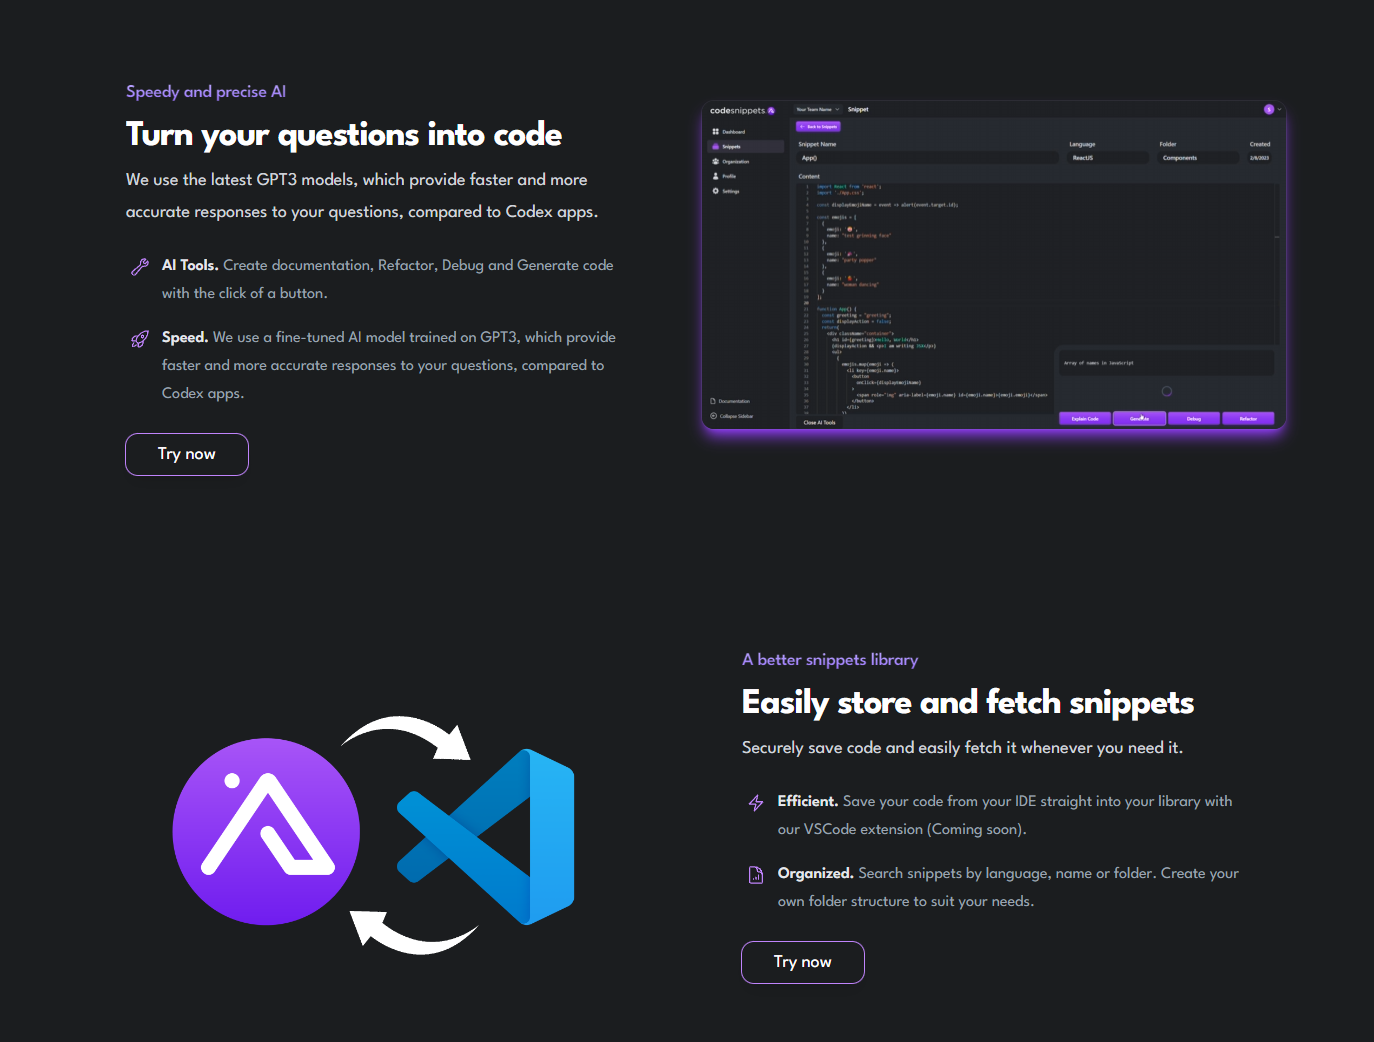Click the Created date 2/8/2023 in preview
Screen dimensions: 1374x1042
pos(1260,158)
